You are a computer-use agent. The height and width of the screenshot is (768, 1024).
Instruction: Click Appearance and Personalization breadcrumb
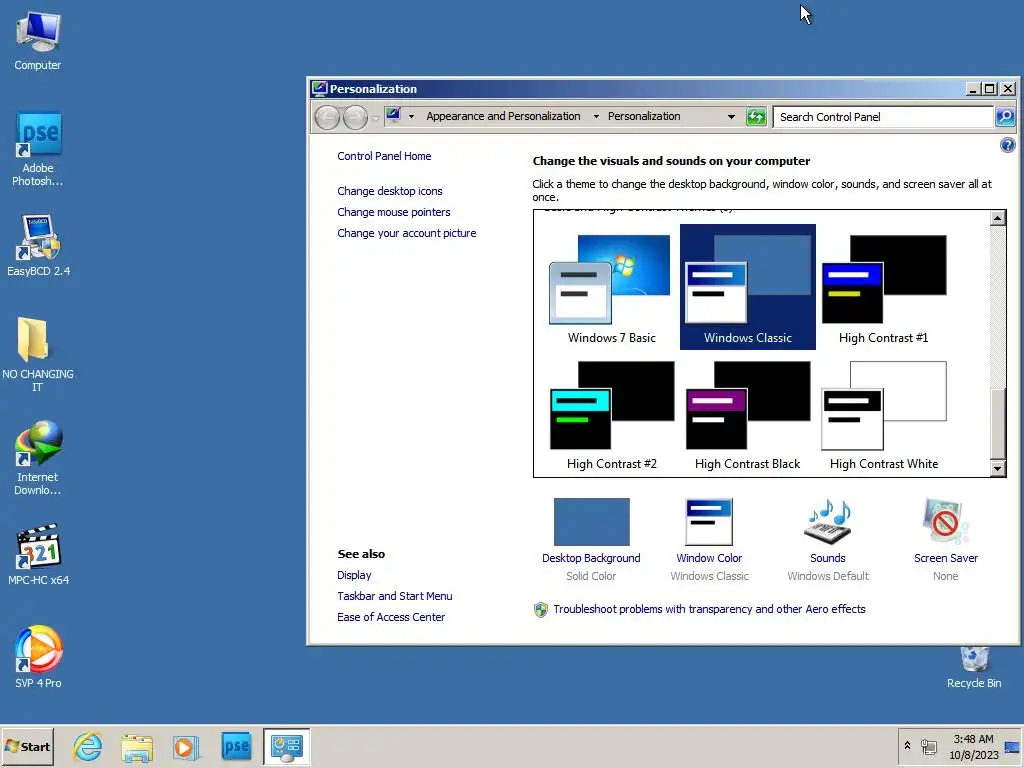coord(503,116)
